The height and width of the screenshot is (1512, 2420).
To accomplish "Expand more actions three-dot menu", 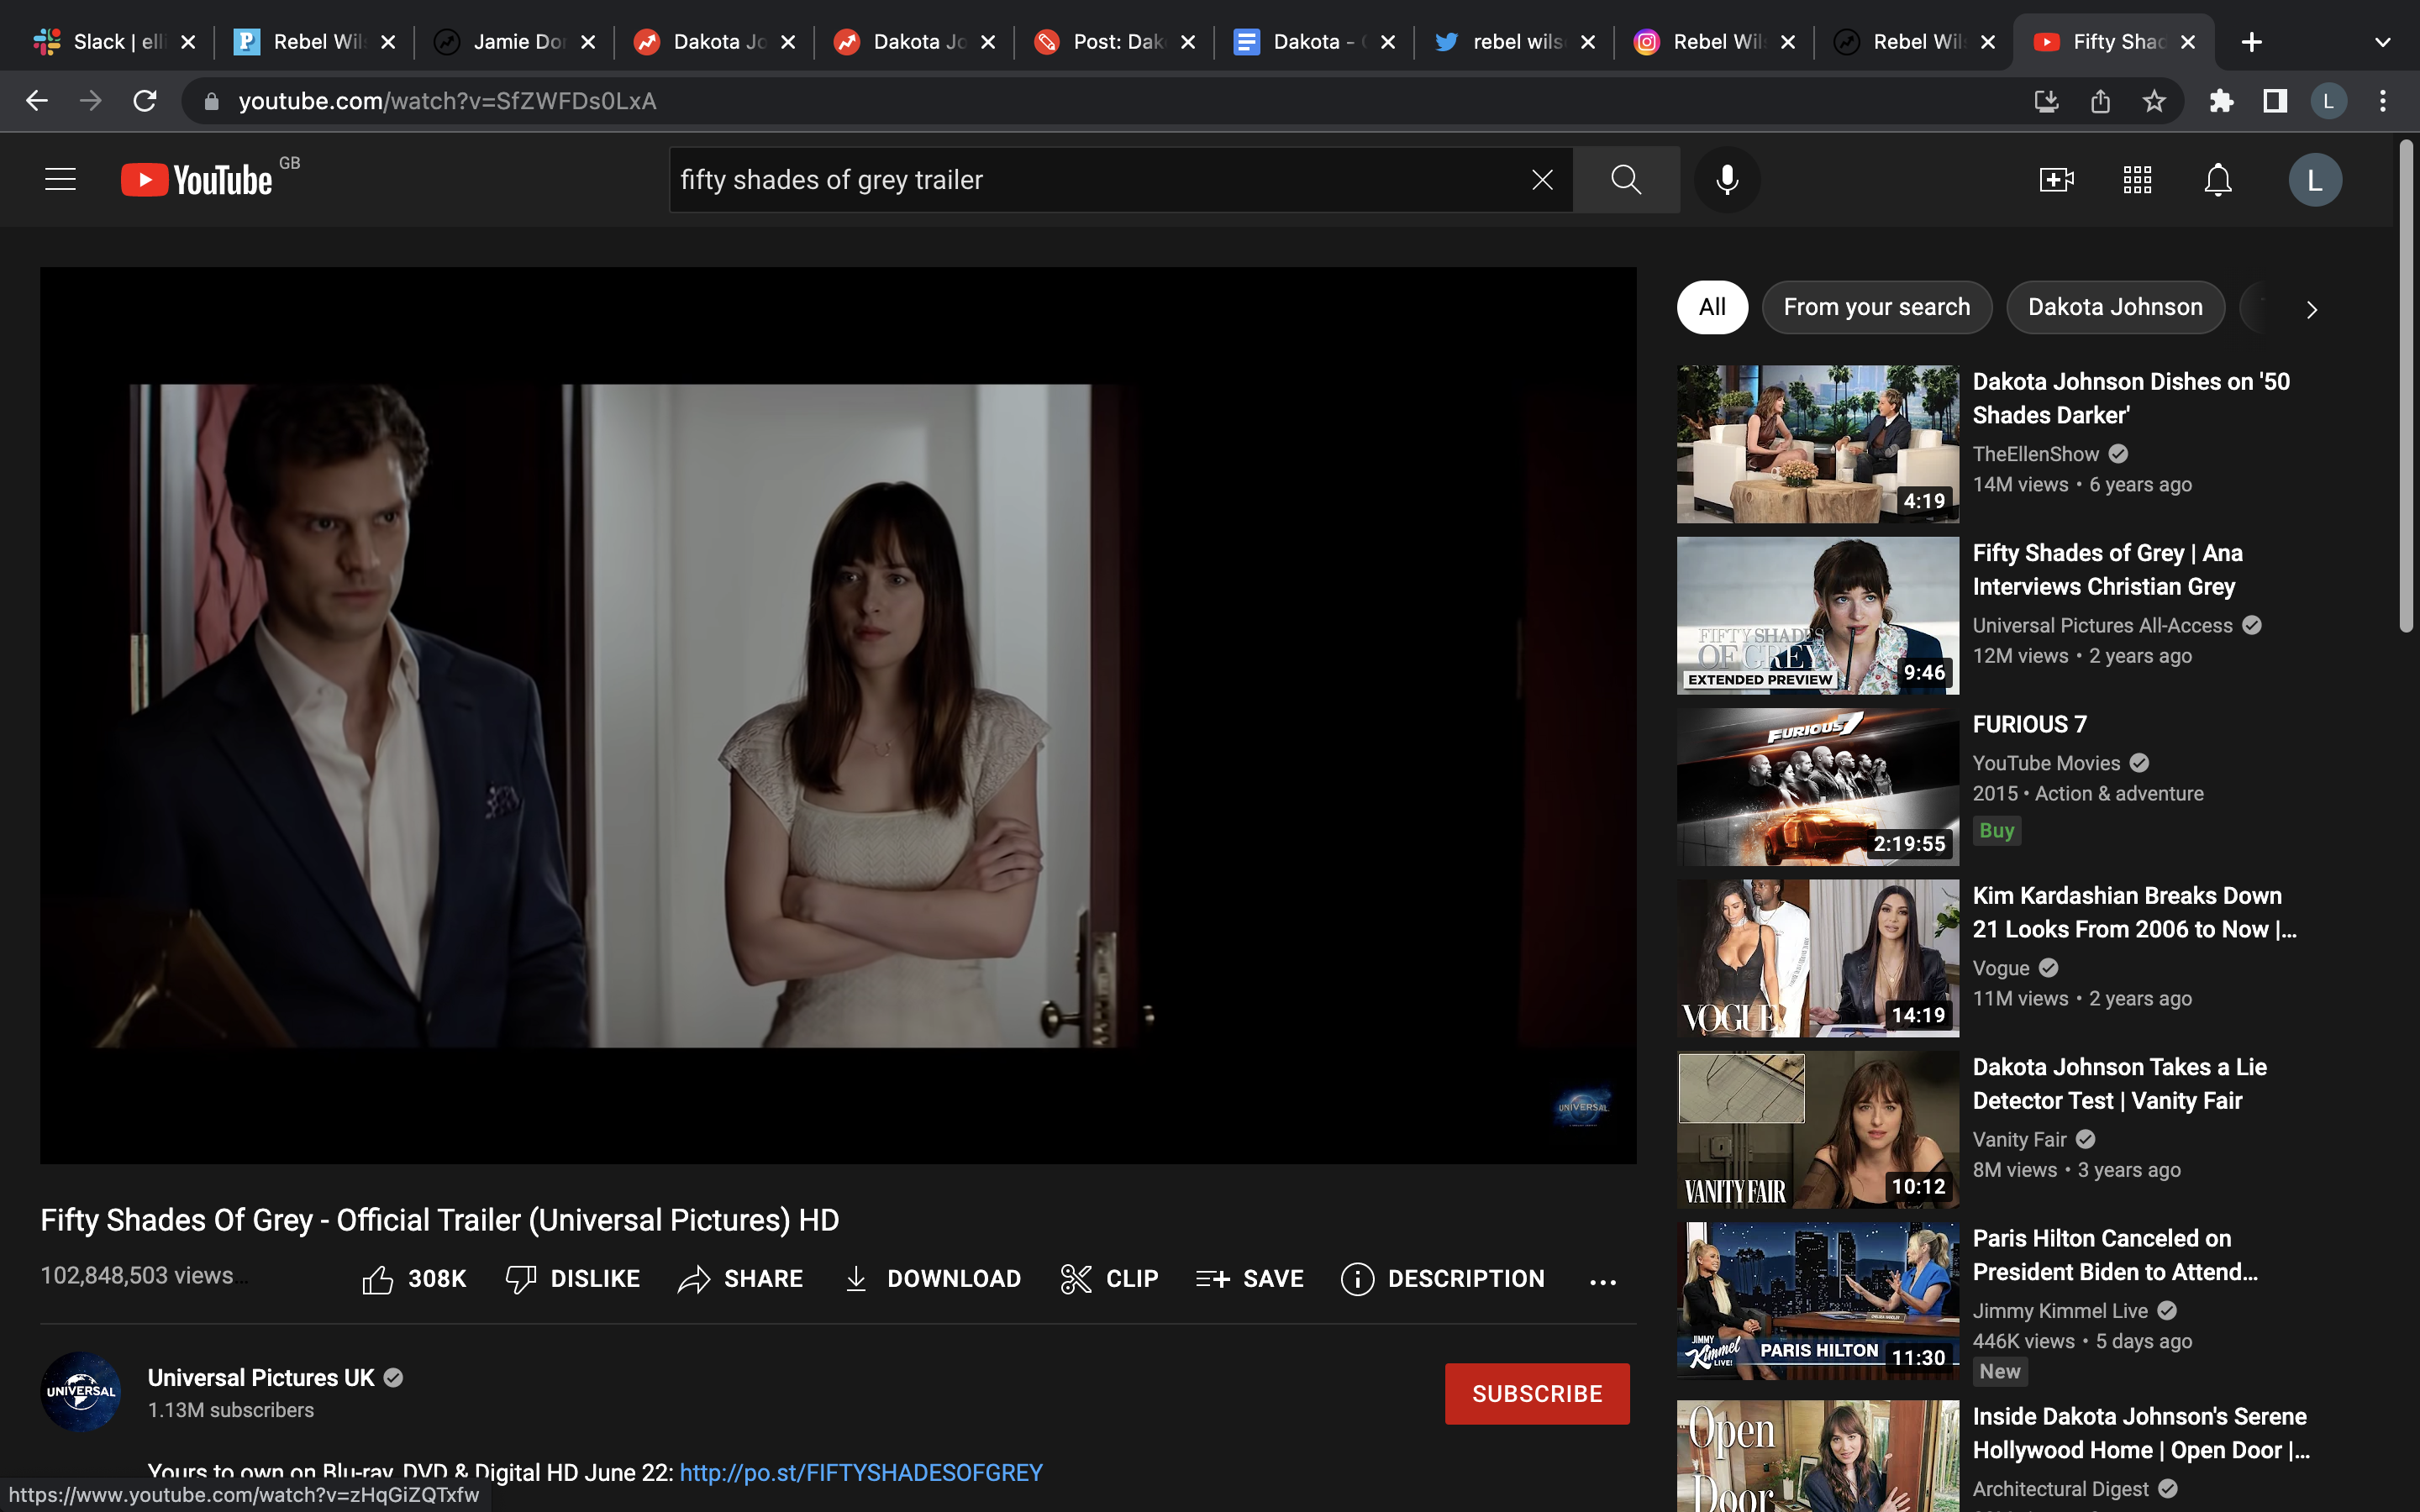I will 1602,1281.
